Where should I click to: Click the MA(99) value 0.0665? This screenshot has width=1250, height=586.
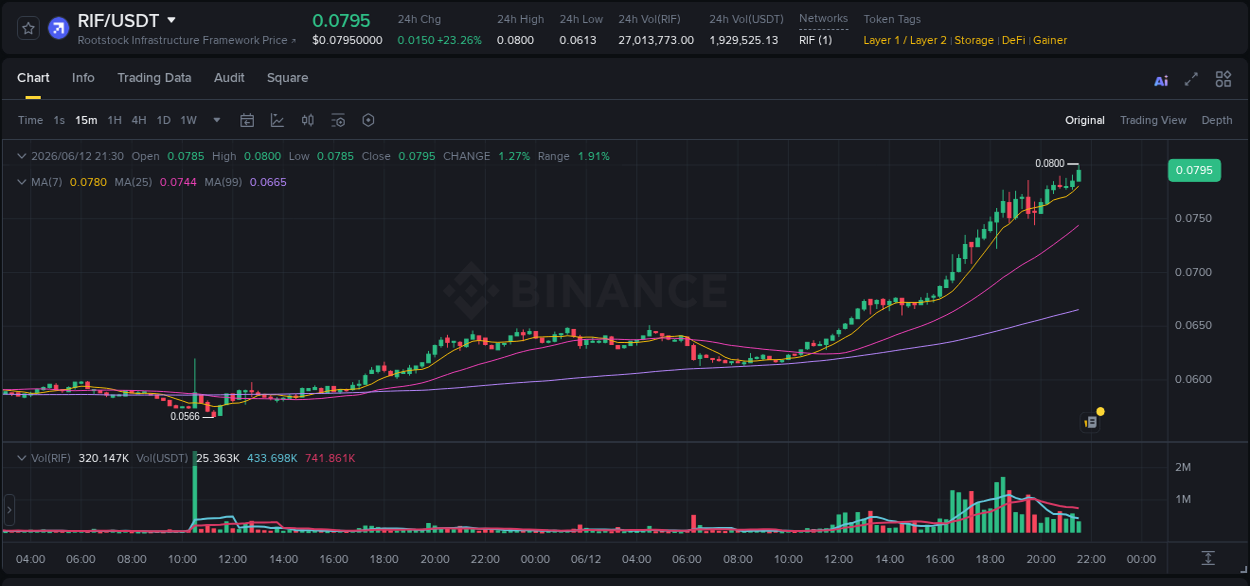pyautogui.click(x=267, y=182)
